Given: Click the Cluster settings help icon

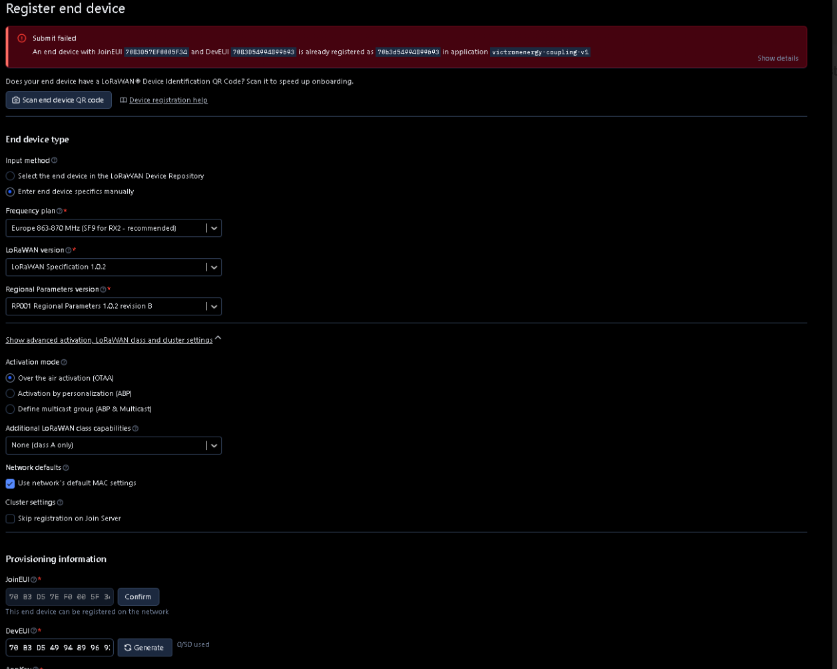Looking at the screenshot, I should point(60,502).
